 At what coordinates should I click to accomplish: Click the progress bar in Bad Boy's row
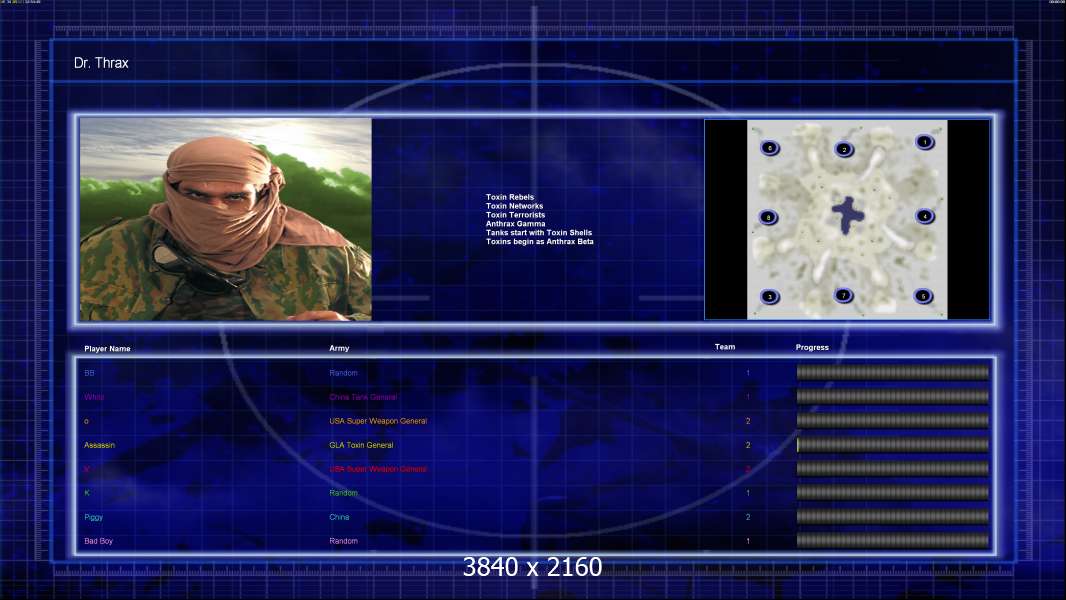pos(893,541)
